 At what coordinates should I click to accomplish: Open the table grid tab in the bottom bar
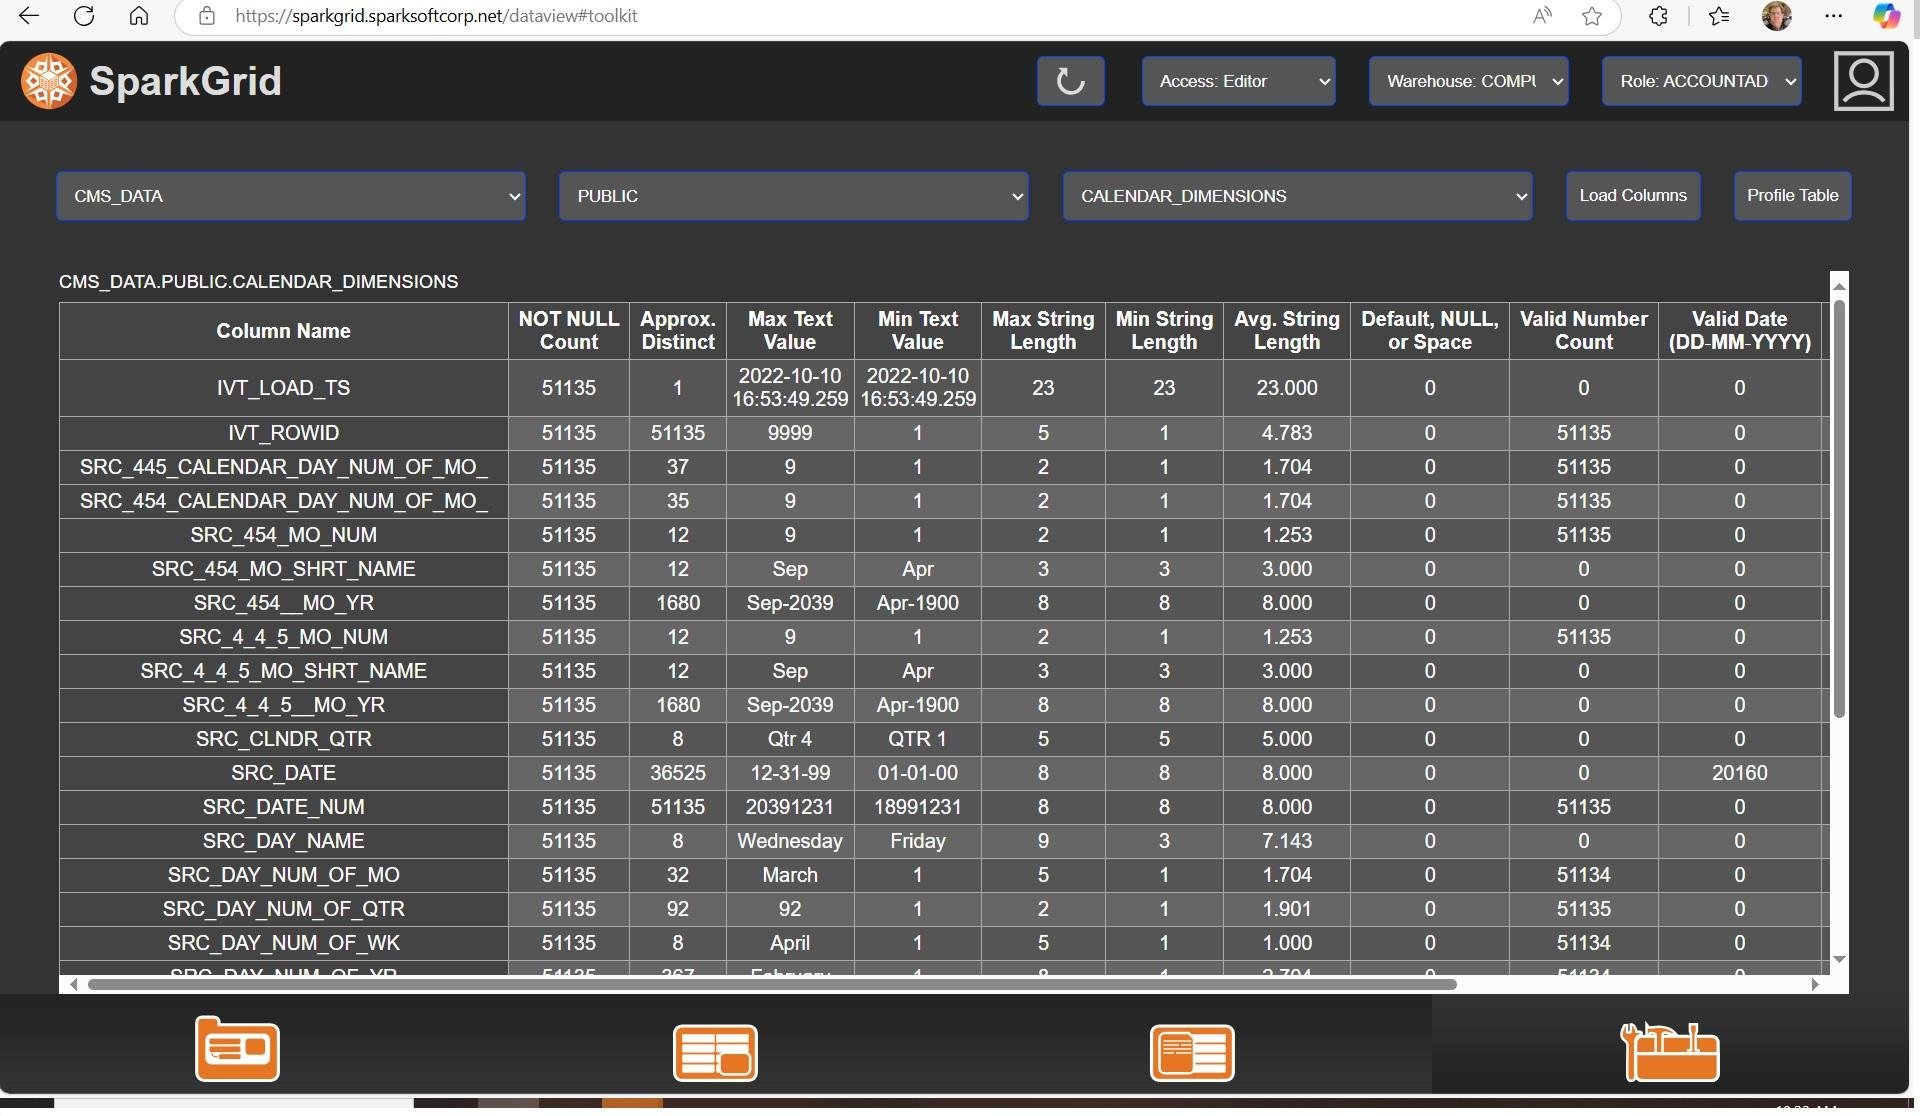click(715, 1052)
